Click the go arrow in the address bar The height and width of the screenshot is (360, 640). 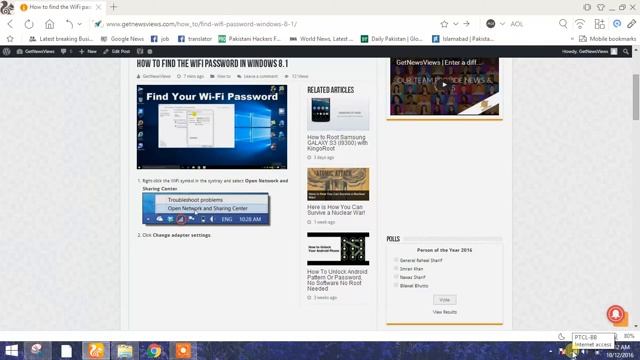(x=466, y=24)
